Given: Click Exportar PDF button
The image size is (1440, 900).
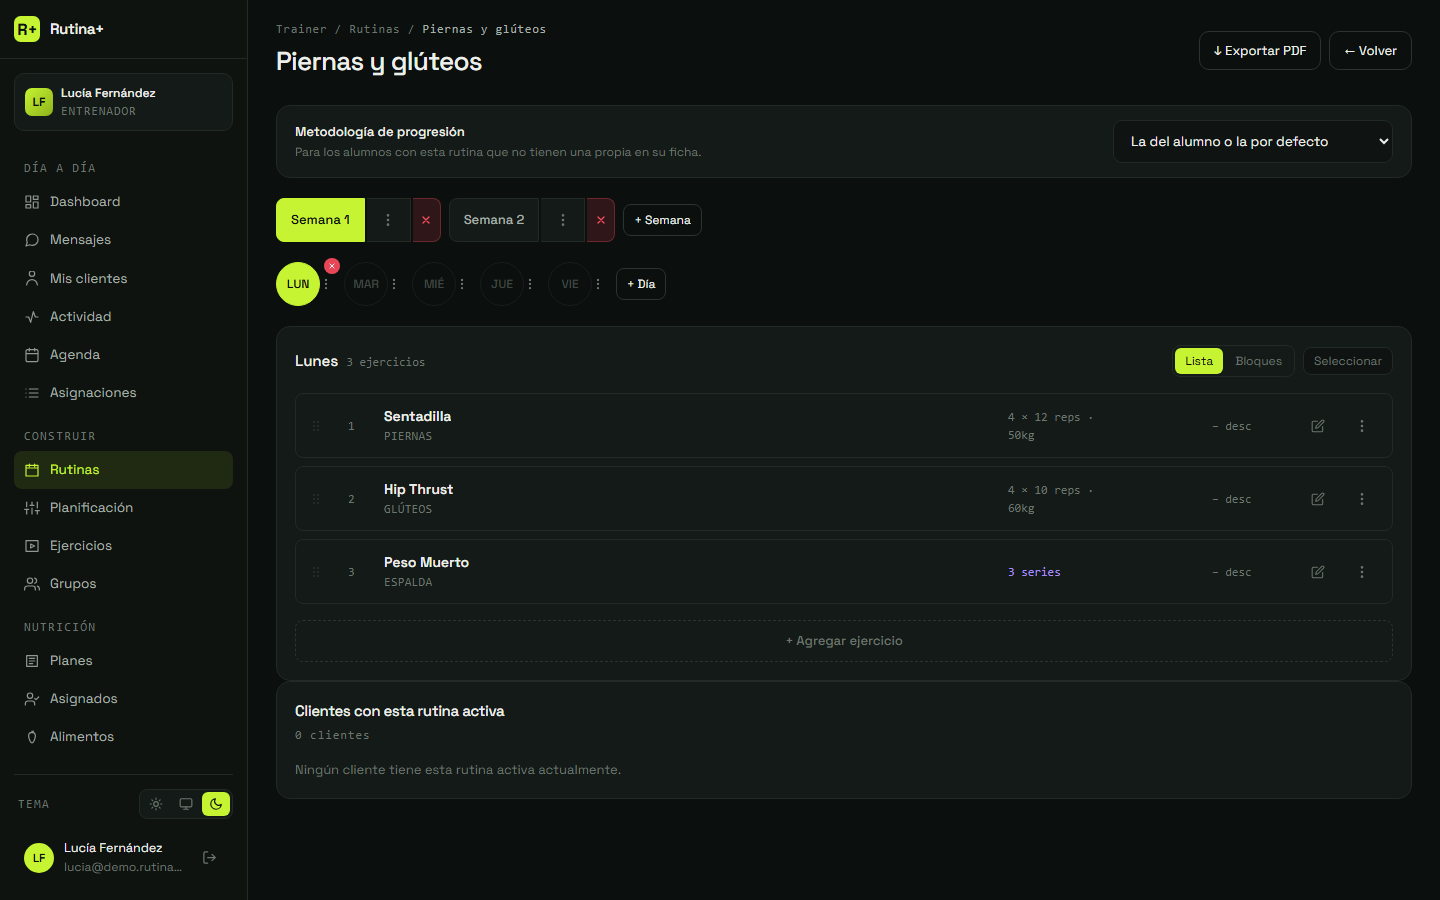Looking at the screenshot, I should click(x=1260, y=51).
